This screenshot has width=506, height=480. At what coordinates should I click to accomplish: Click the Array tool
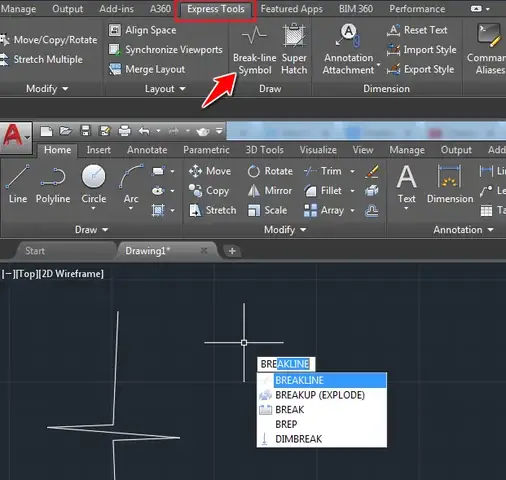324,210
